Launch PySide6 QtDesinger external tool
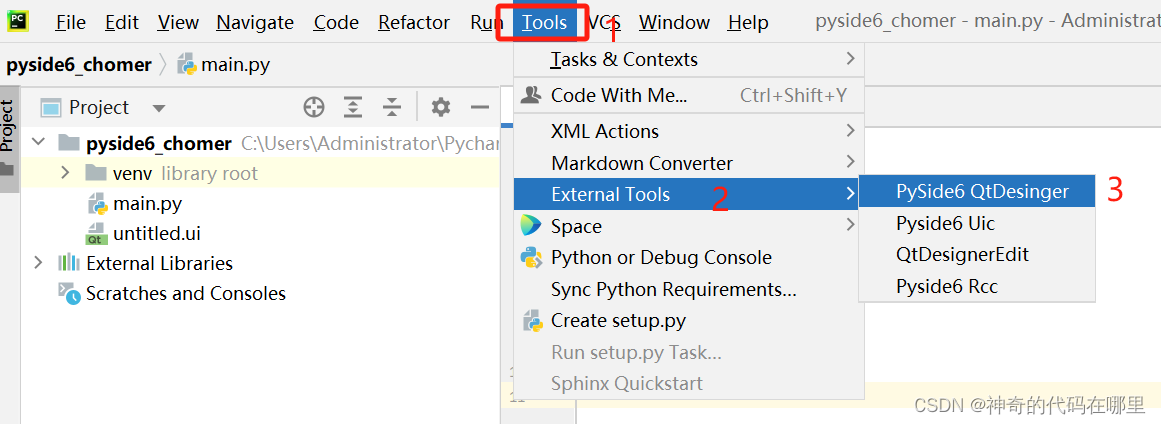1161x424 pixels. tap(977, 192)
